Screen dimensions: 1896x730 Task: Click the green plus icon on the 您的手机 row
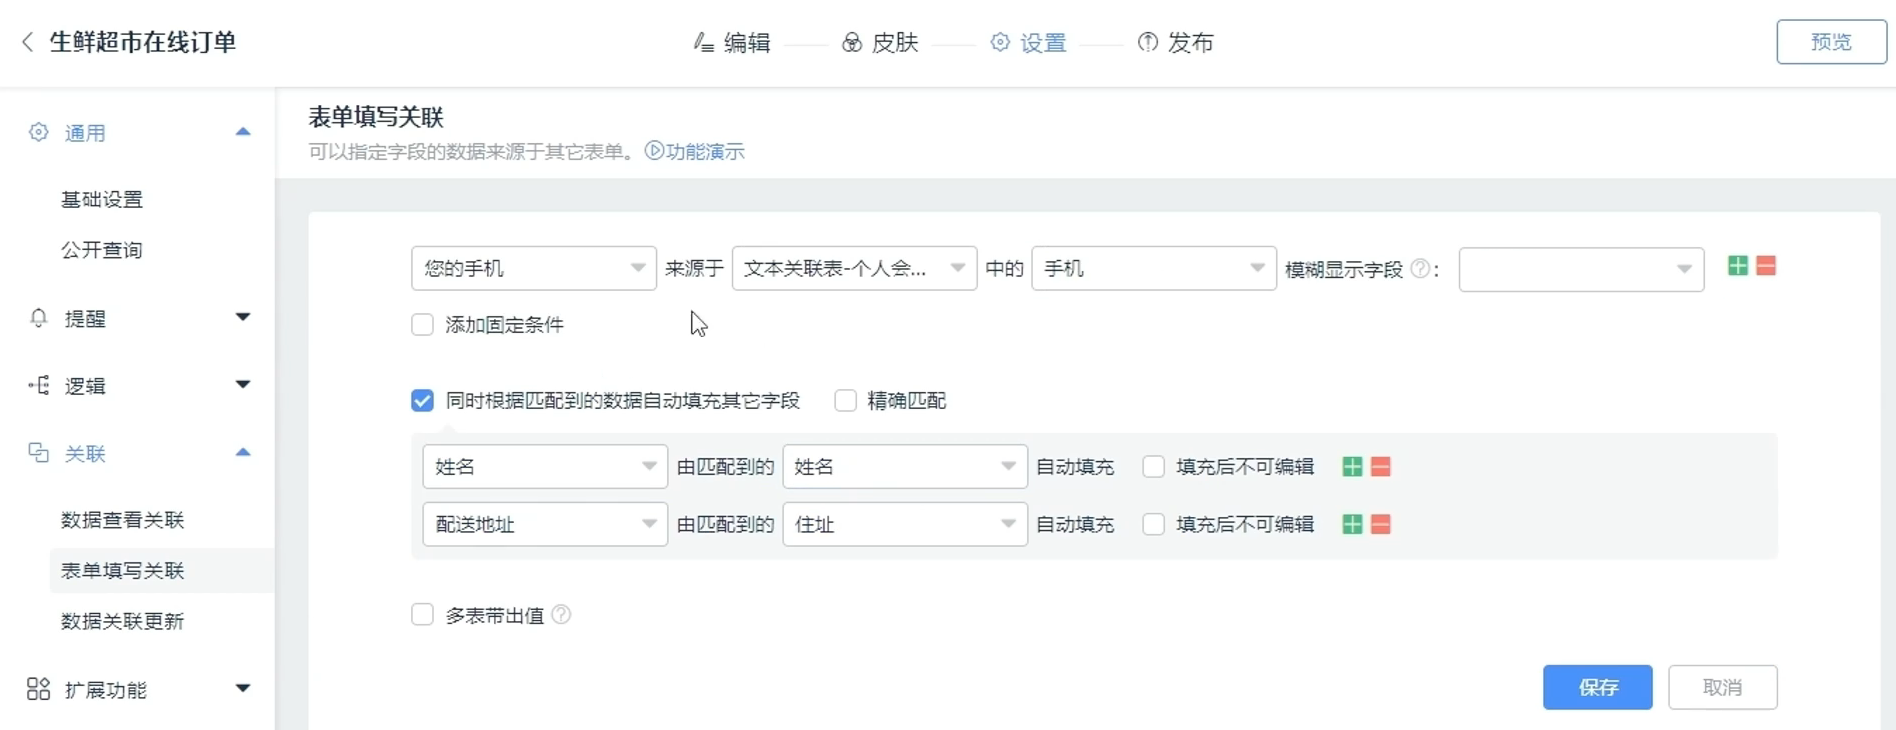(x=1738, y=266)
